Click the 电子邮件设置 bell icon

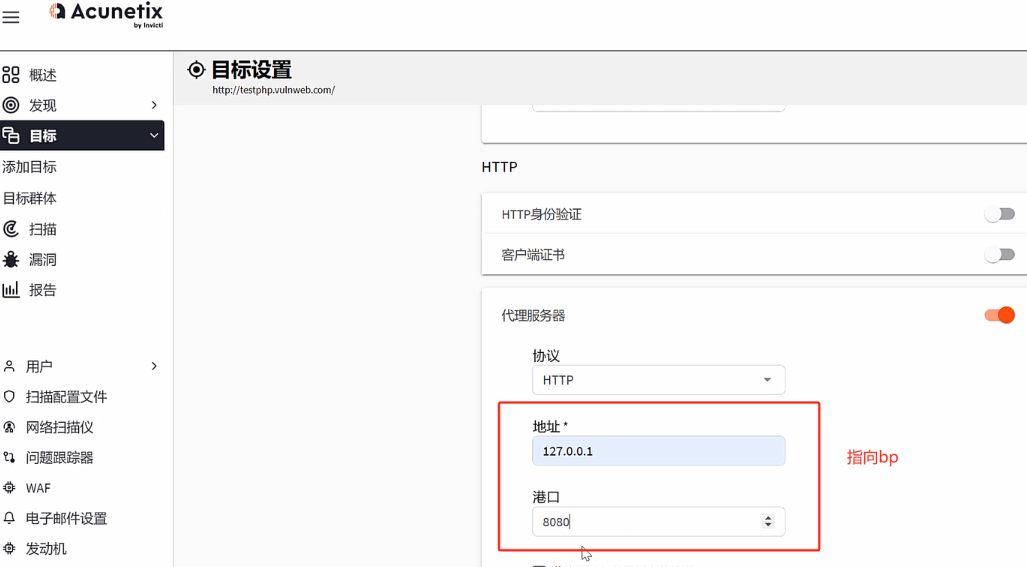9,518
